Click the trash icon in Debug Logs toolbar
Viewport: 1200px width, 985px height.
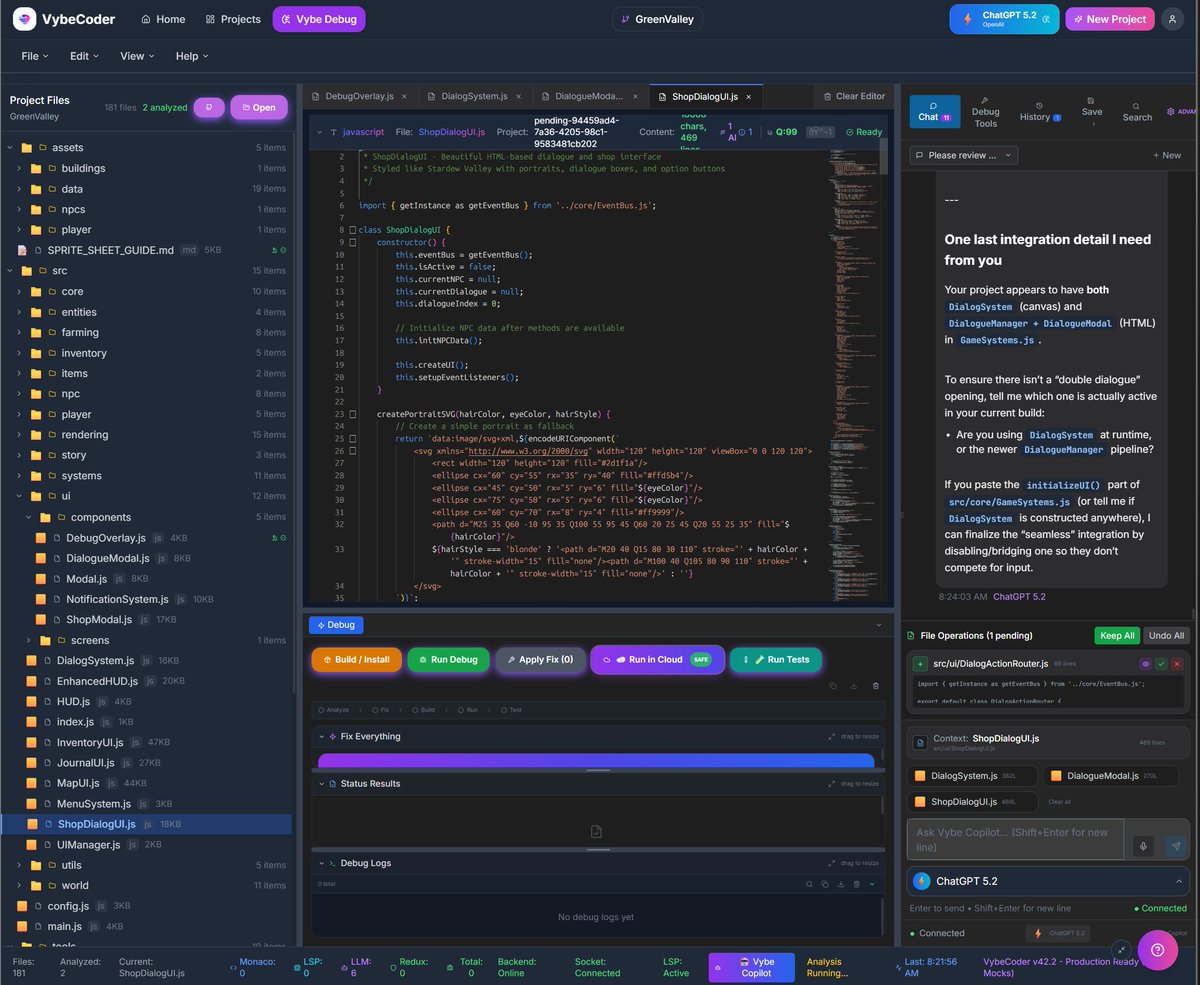[x=856, y=884]
